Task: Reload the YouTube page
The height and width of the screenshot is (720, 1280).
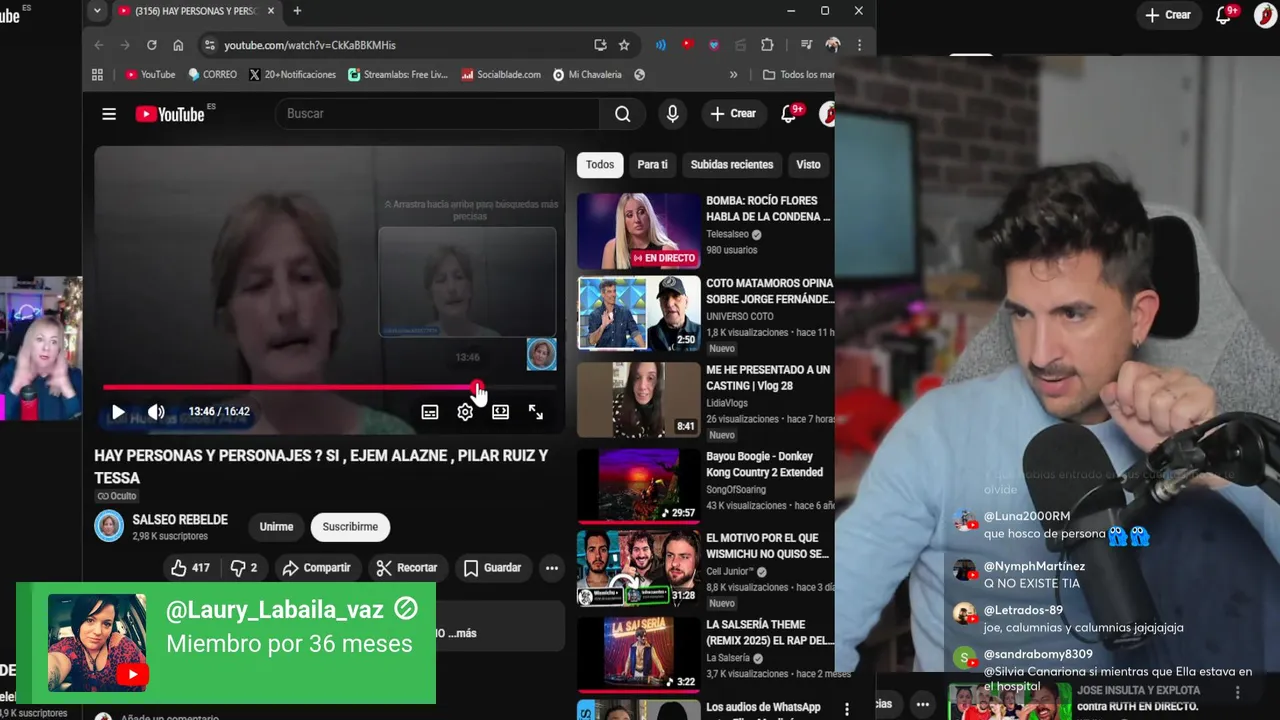Action: click(x=152, y=45)
